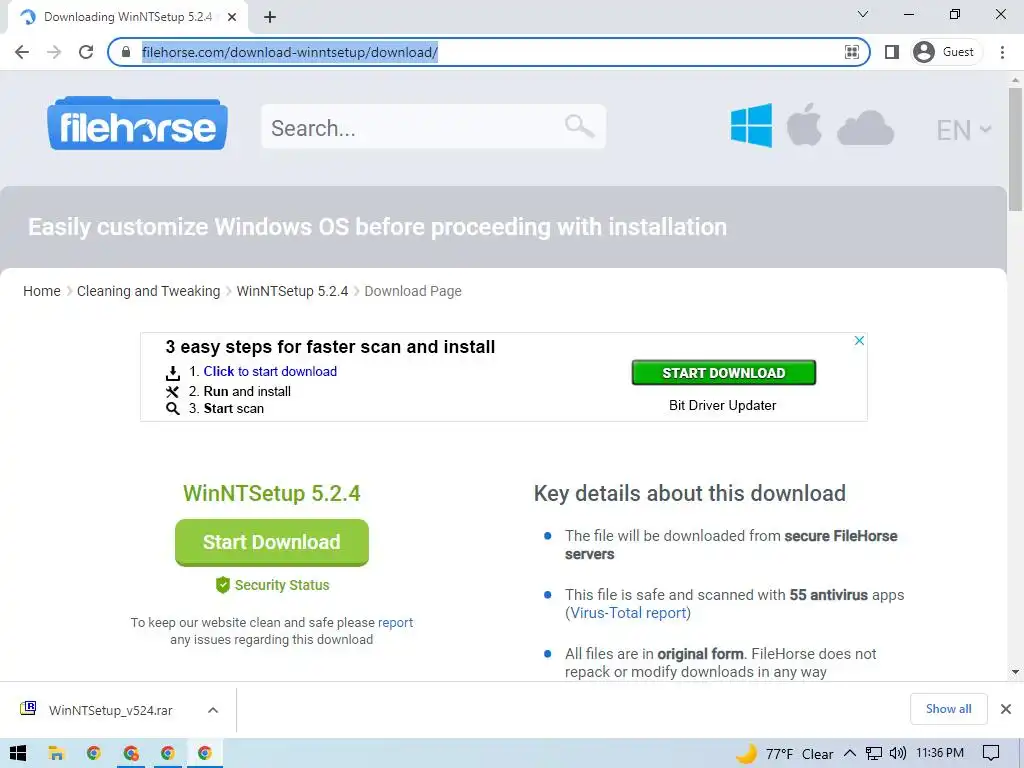Click 'Bit Driver Updater' ad text
Image resolution: width=1024 pixels, height=768 pixels.
[x=722, y=406]
